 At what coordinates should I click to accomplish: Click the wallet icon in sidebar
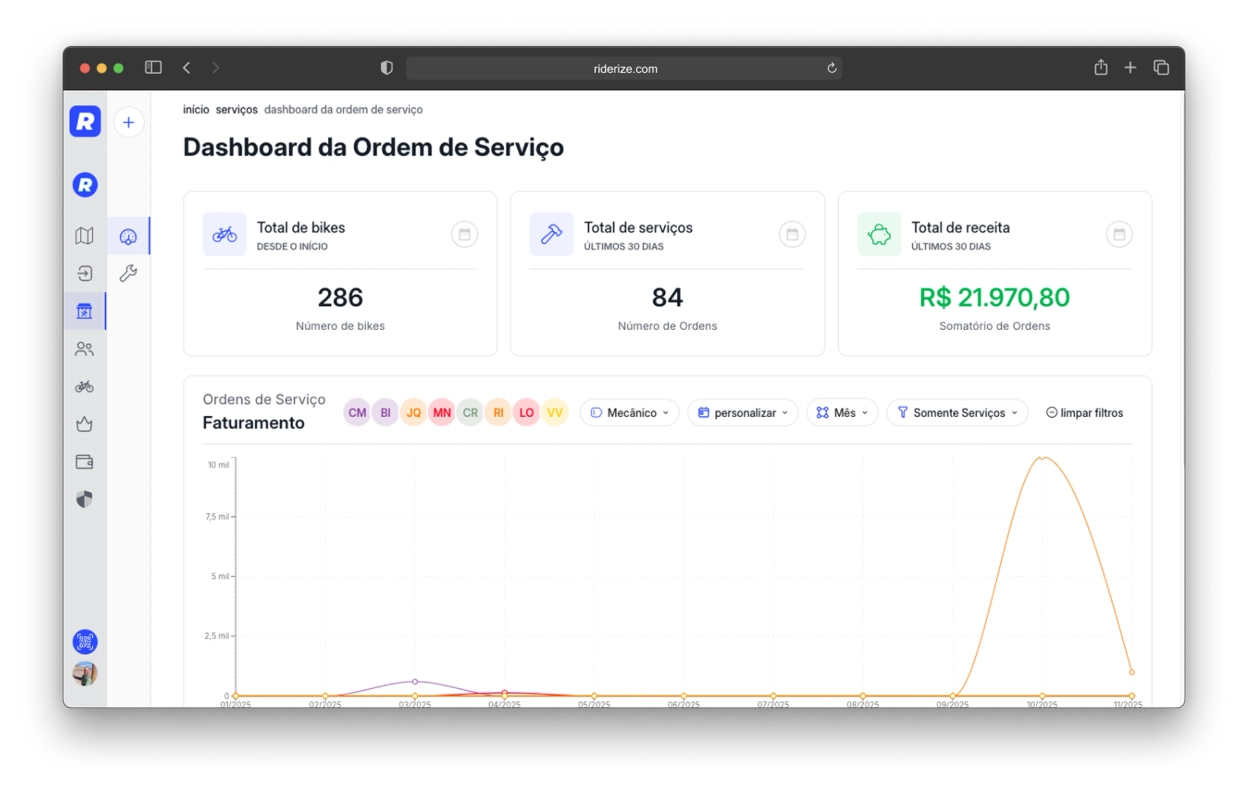pos(84,461)
